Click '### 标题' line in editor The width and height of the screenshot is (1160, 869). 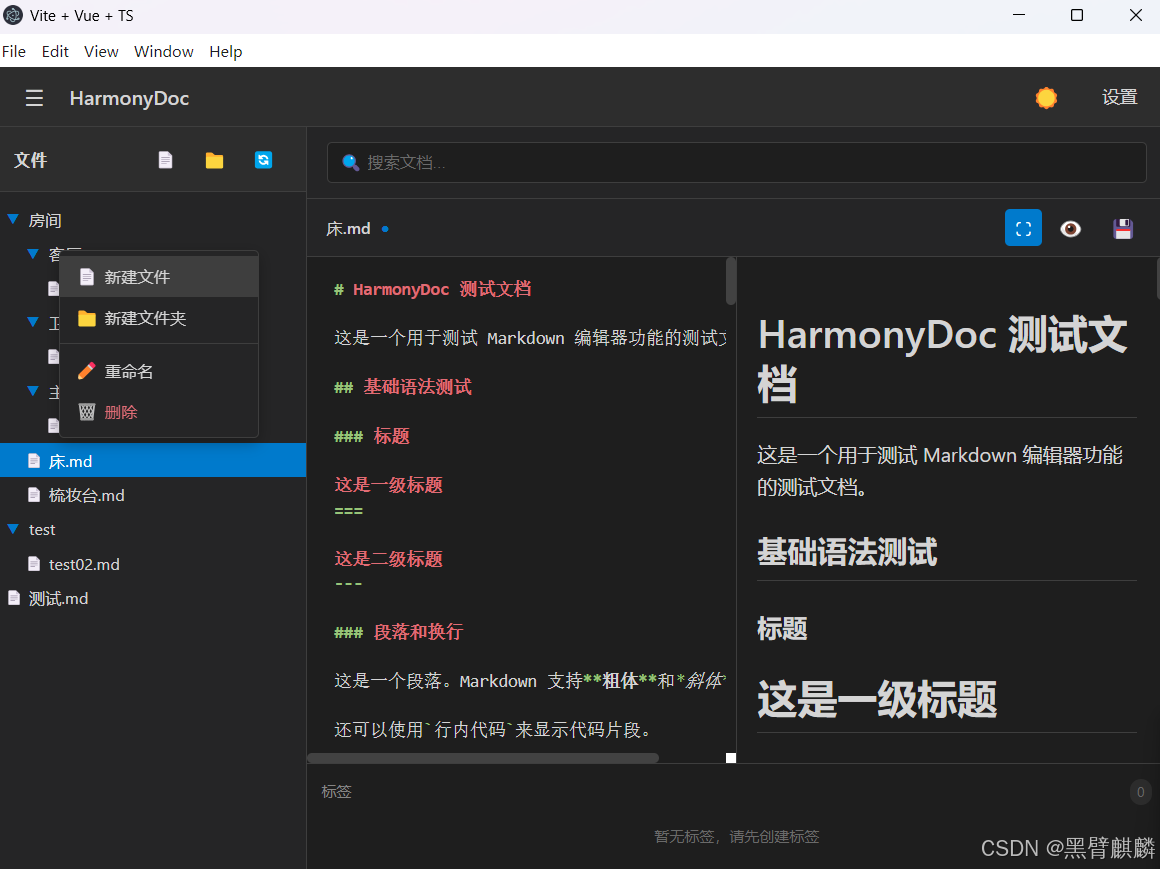tap(371, 436)
